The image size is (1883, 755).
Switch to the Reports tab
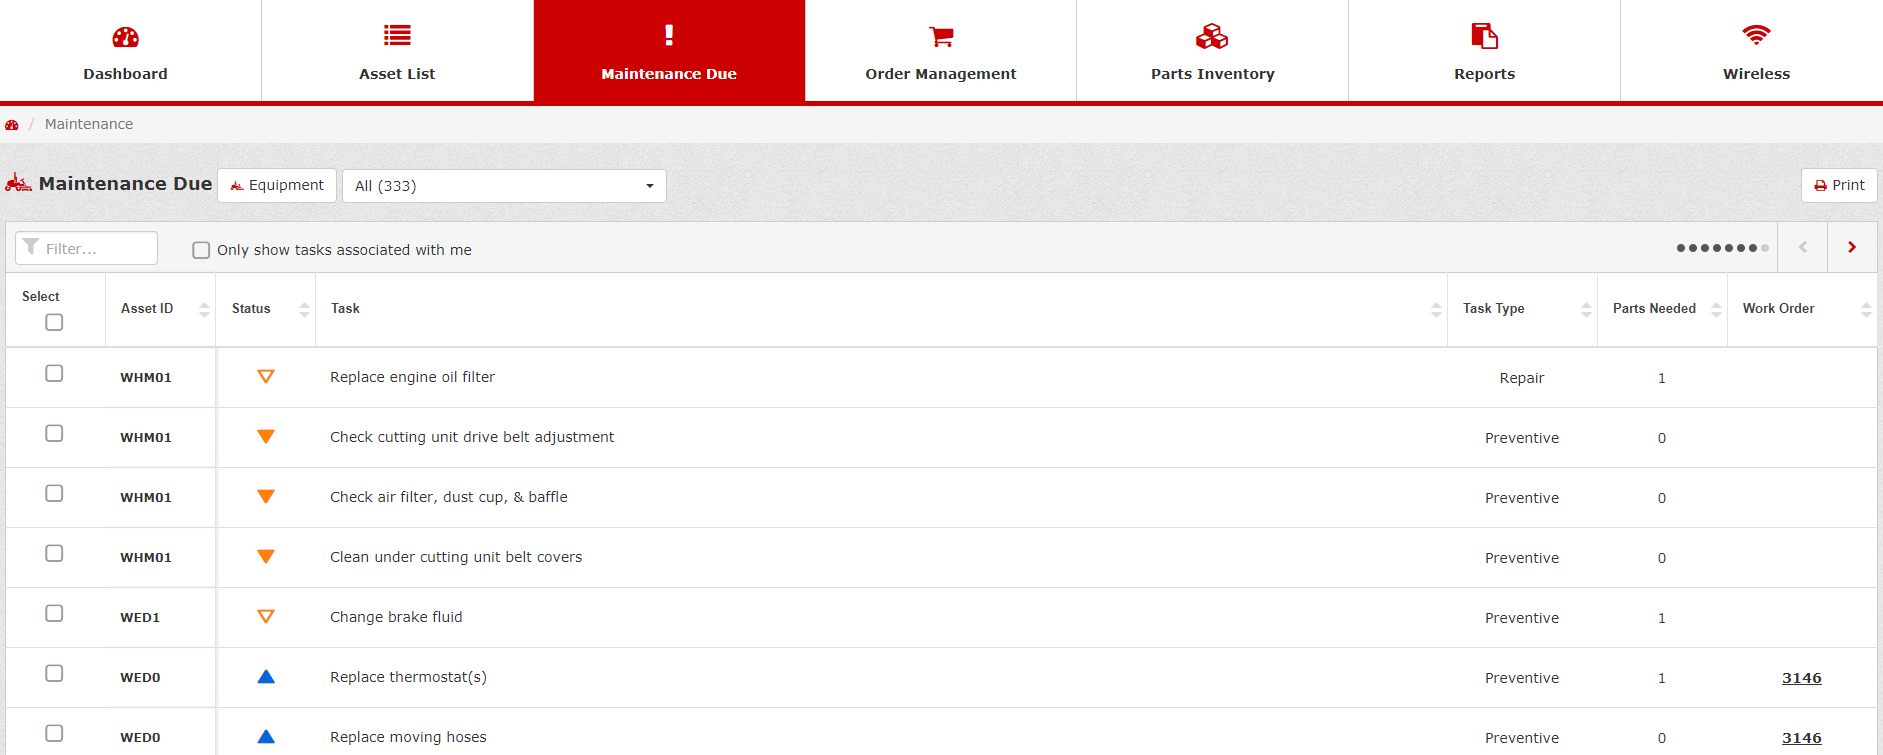(1483, 52)
